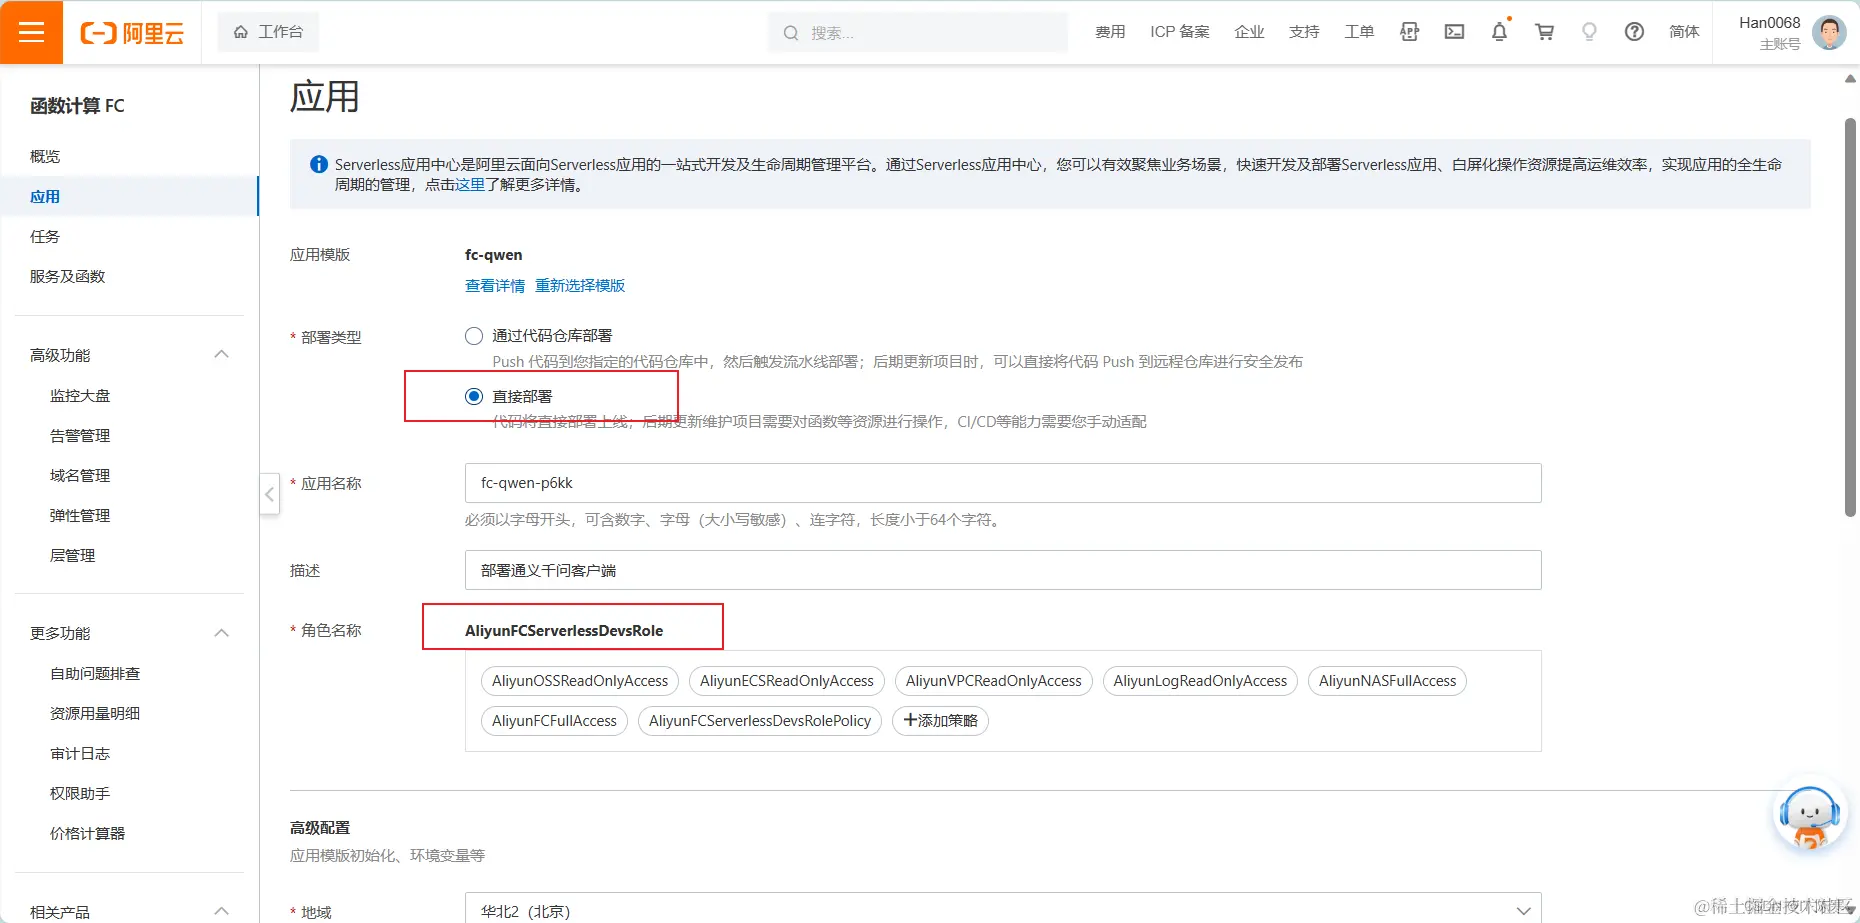Open the 企业 menu
This screenshot has width=1860, height=923.
click(x=1250, y=32)
